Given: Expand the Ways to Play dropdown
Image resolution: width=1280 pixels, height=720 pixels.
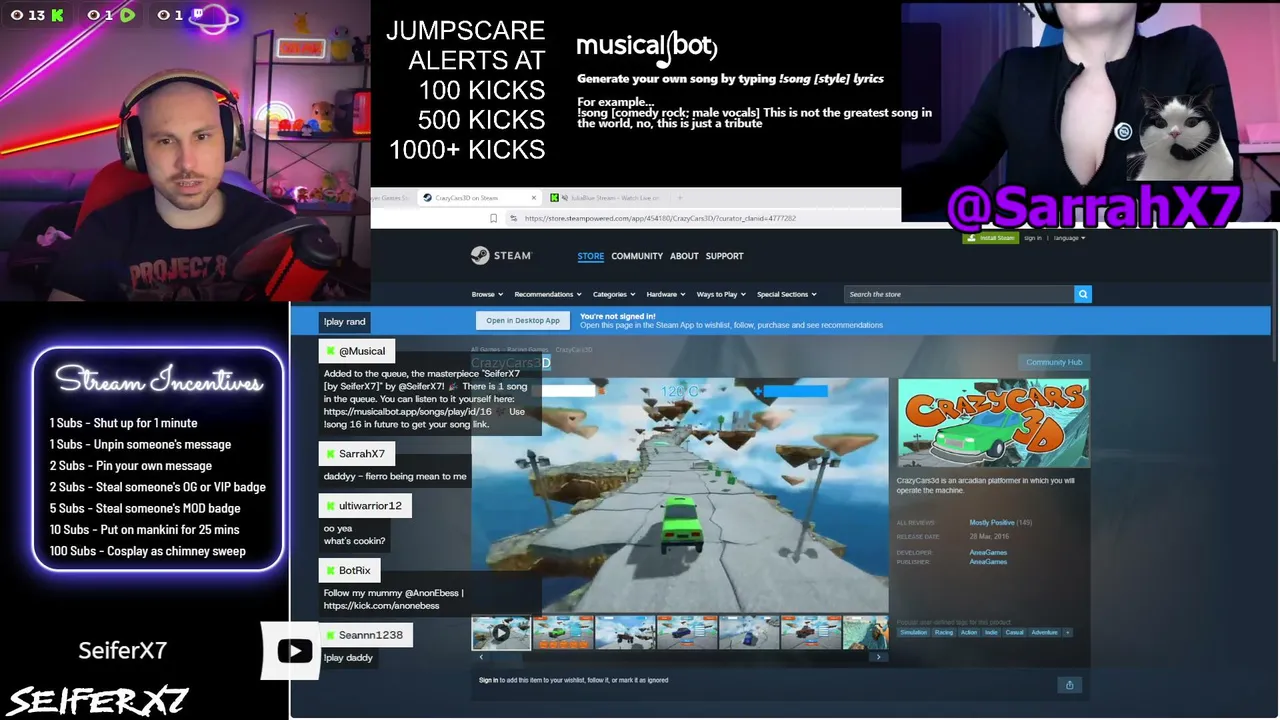Looking at the screenshot, I should pos(721,294).
